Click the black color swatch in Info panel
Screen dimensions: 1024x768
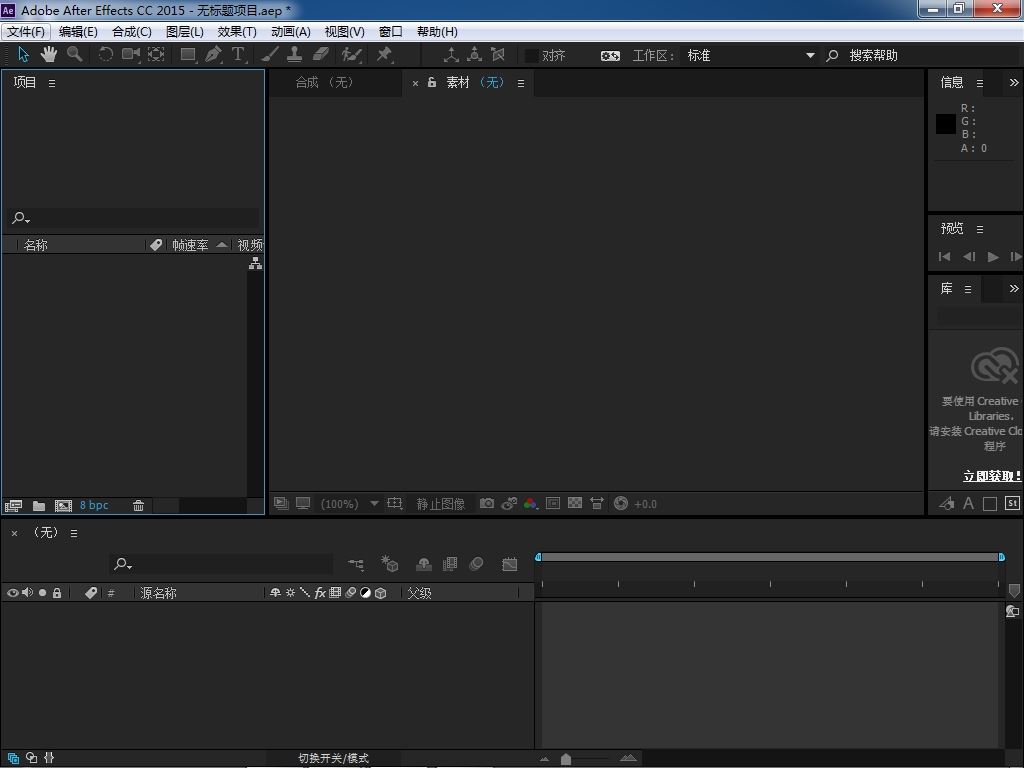[946, 124]
